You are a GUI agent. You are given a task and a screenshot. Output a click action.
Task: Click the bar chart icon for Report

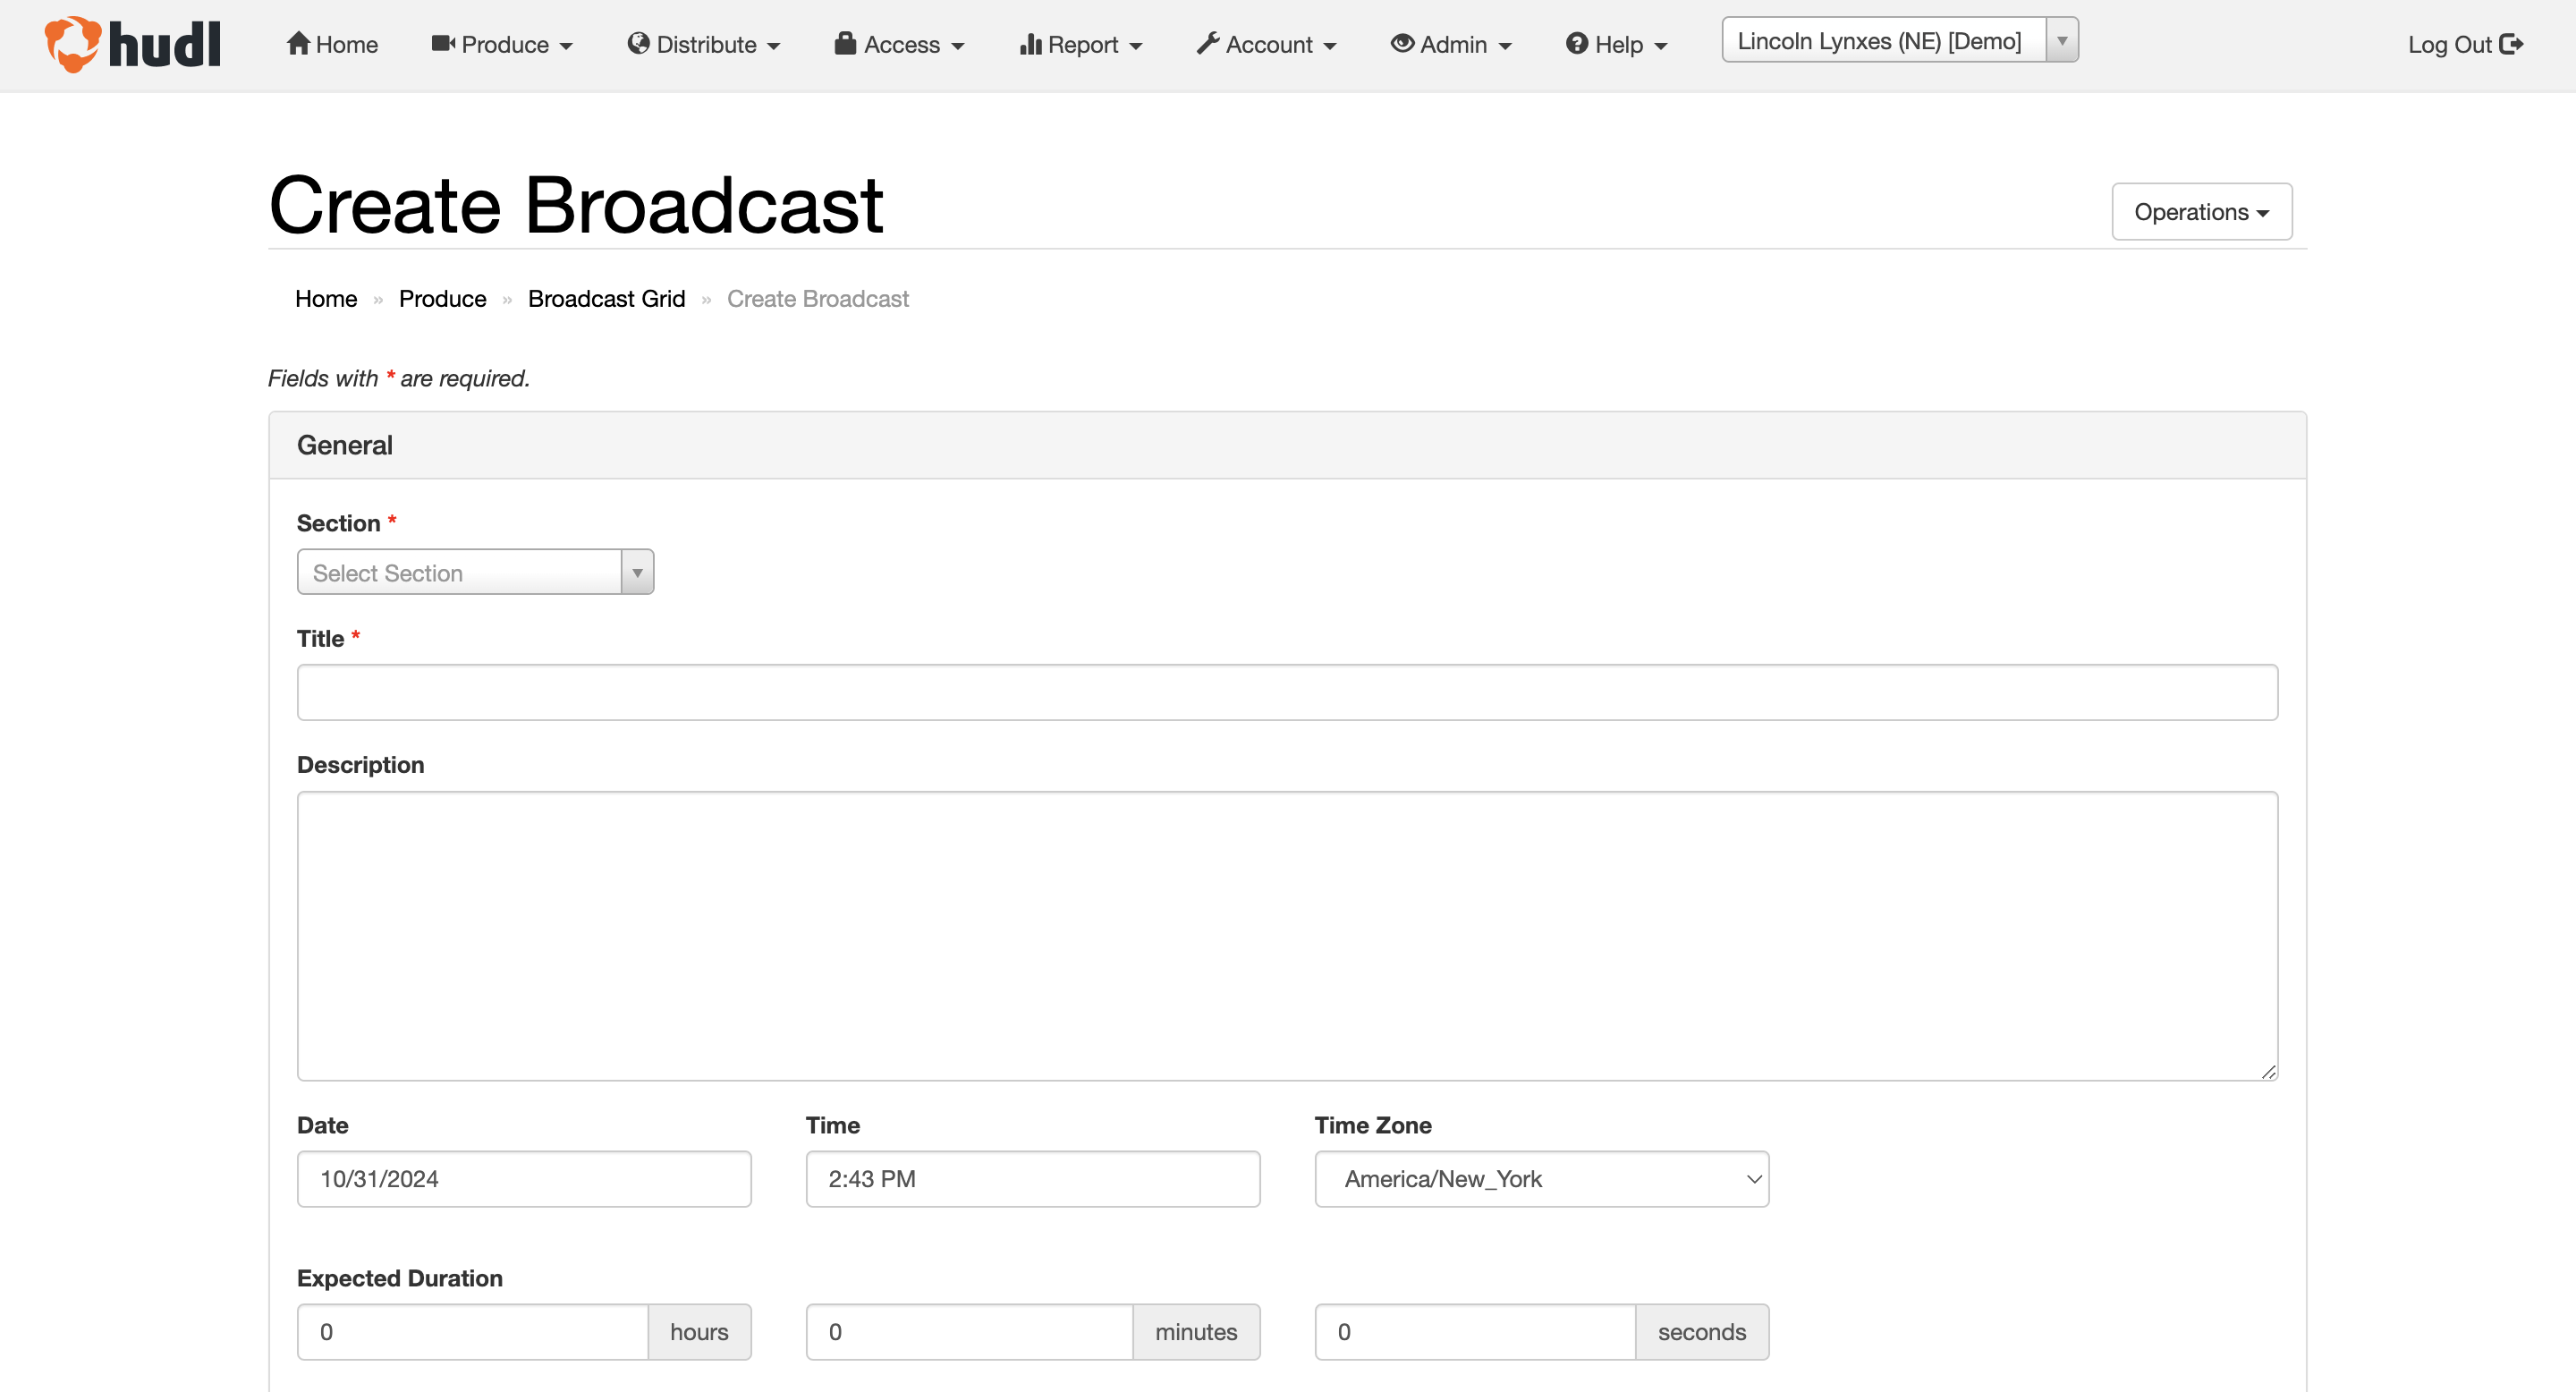(x=1033, y=44)
